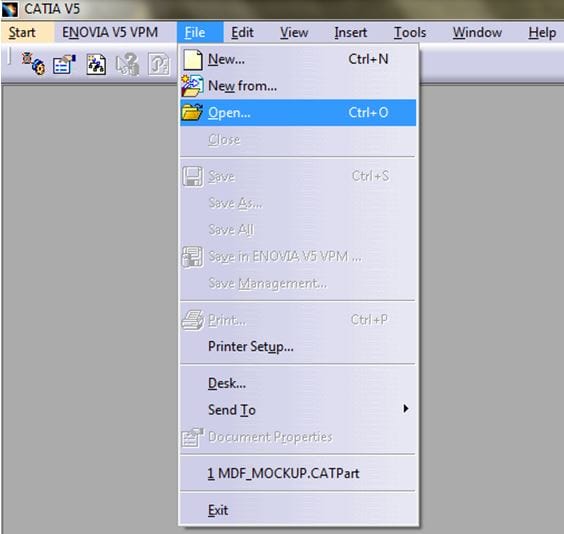The height and width of the screenshot is (534, 564).
Task: Click the Save in ENOVIA V5 VPM icon
Action: coord(192,257)
